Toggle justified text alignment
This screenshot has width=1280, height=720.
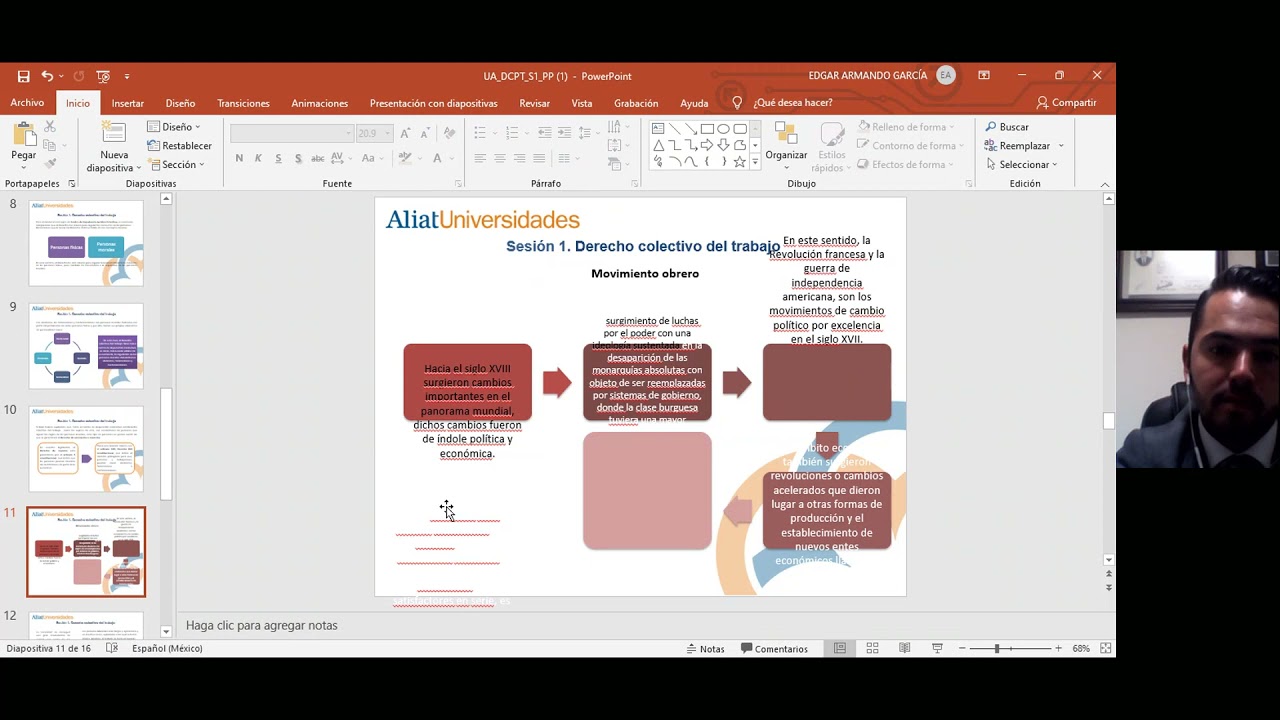(x=539, y=158)
